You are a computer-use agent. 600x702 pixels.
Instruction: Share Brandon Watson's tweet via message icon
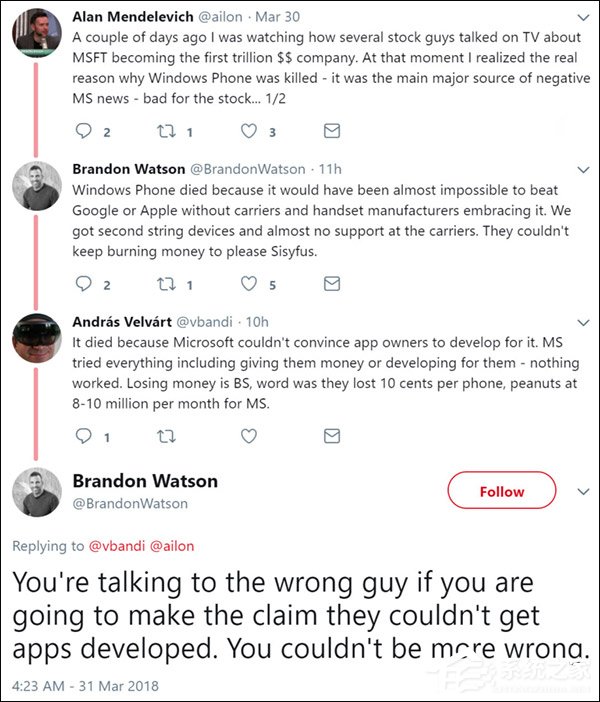tap(332, 284)
